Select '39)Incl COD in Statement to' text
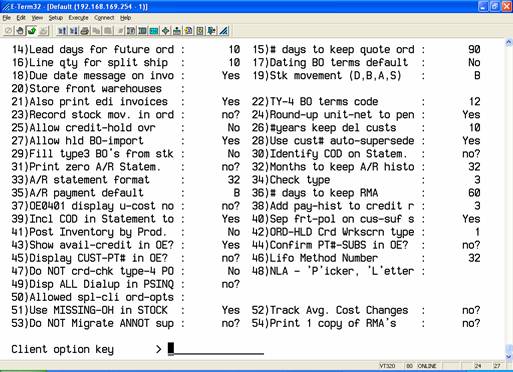 pyautogui.click(x=93, y=218)
